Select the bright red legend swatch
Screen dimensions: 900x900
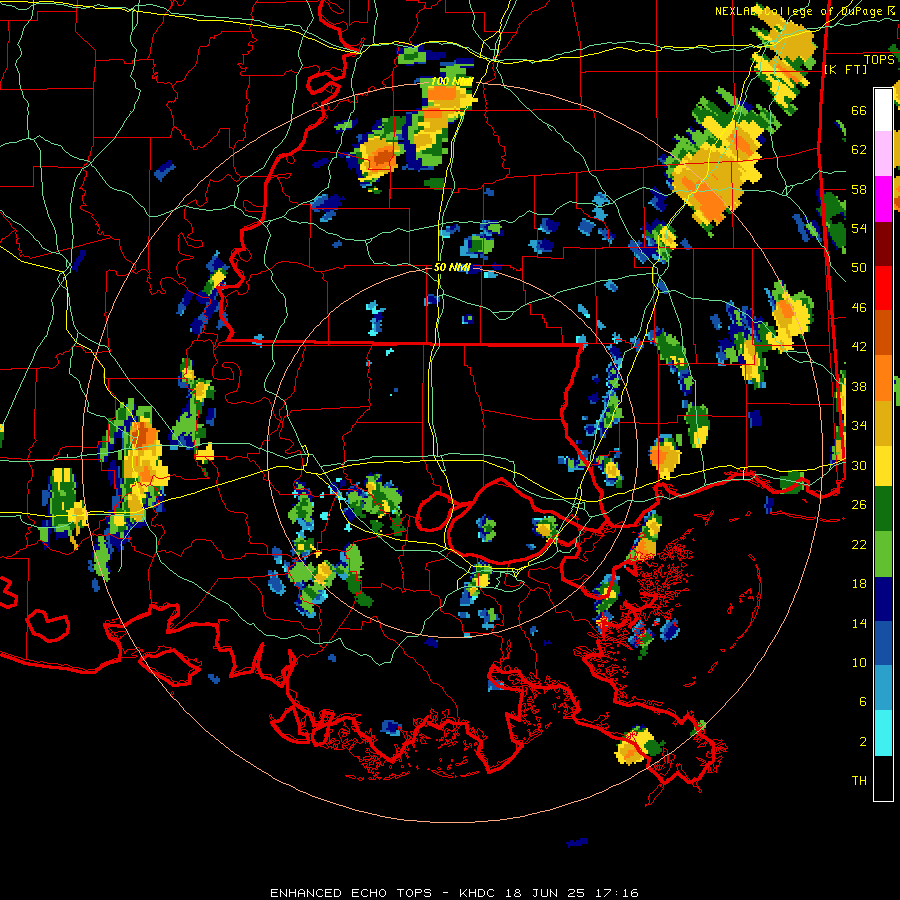tap(883, 288)
